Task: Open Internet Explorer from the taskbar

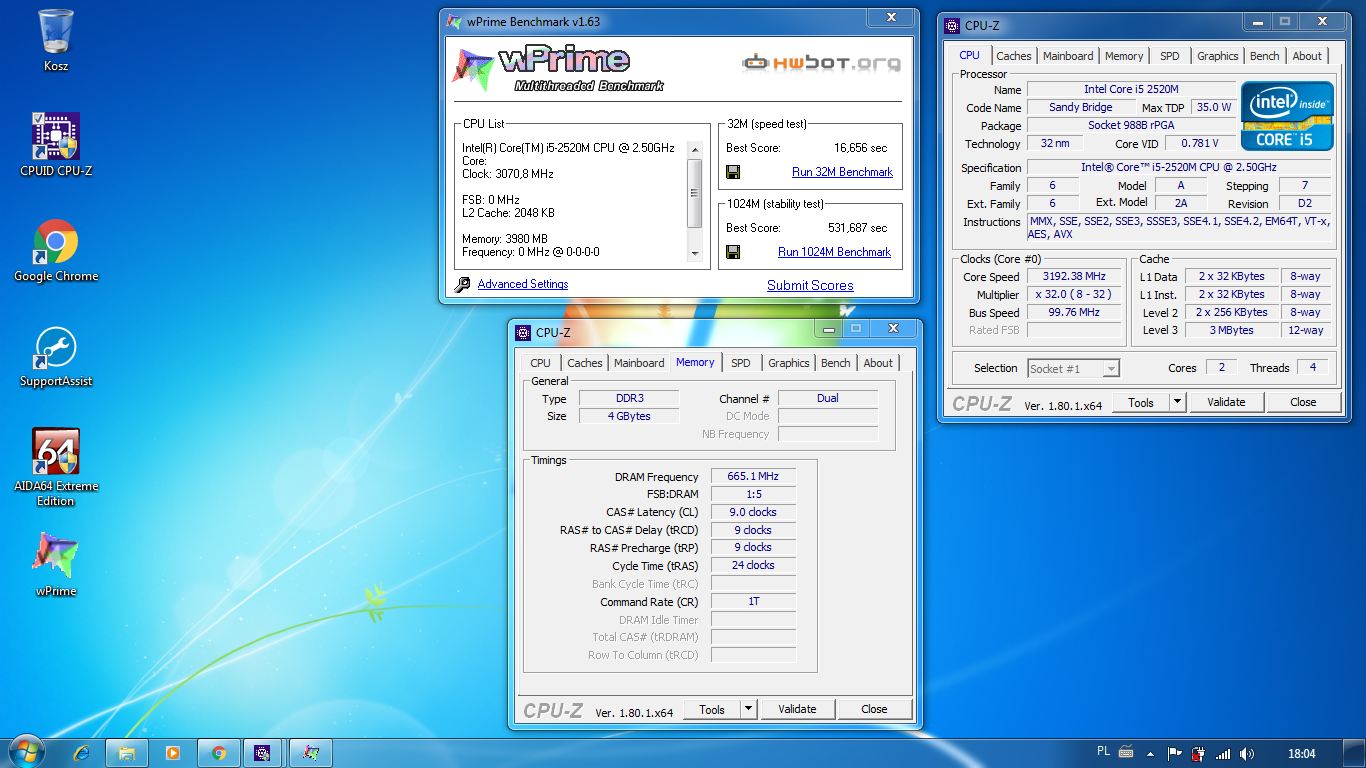Action: (81, 753)
